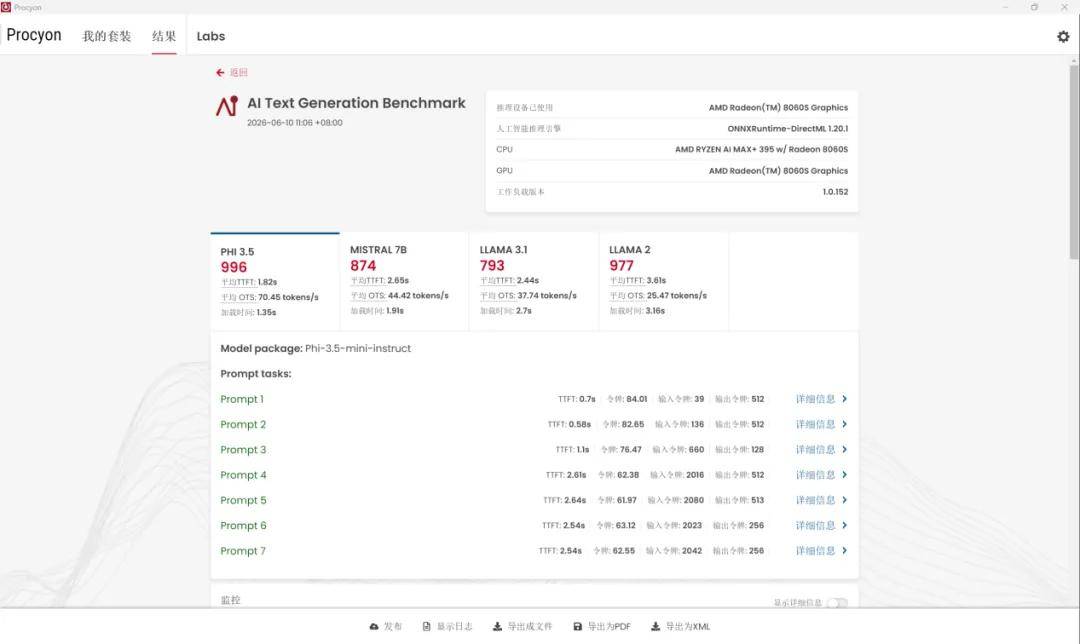Open the 显示日志 show log button
This screenshot has height=644, width=1080.
click(x=447, y=626)
